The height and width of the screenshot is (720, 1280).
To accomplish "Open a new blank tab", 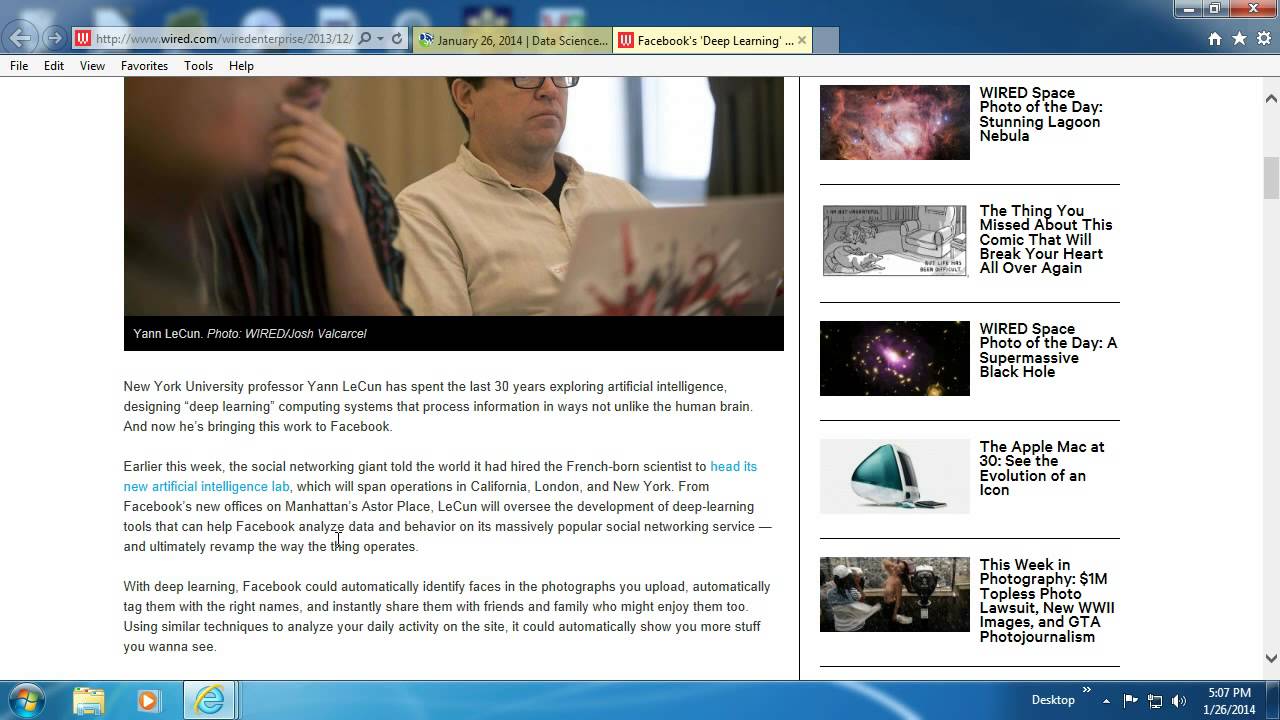I will tap(825, 40).
